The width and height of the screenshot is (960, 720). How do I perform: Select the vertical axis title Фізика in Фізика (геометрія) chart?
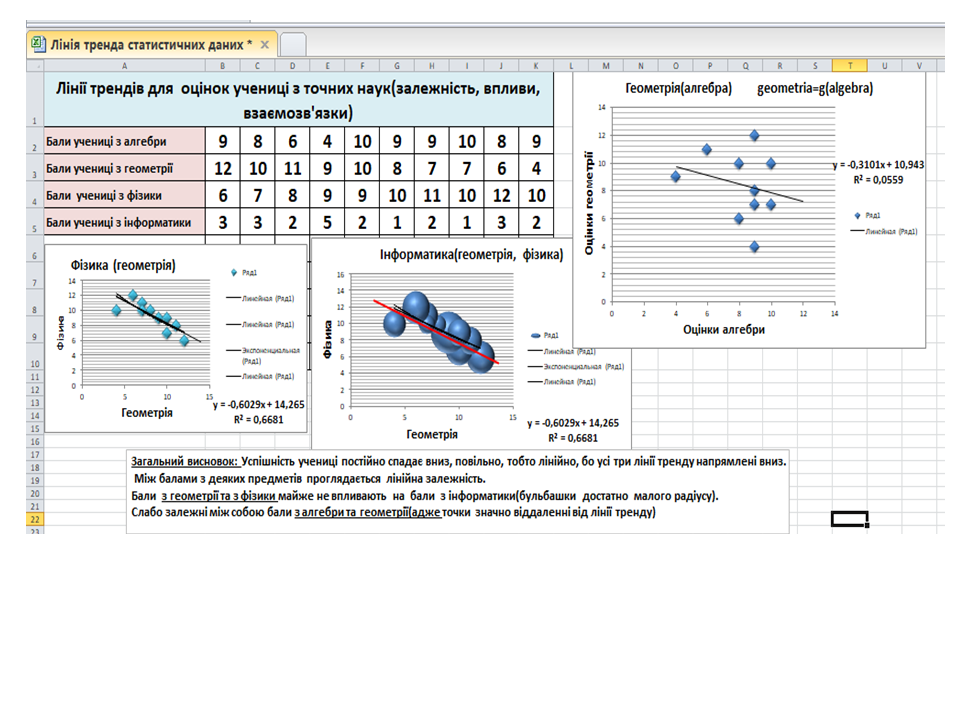[61, 332]
